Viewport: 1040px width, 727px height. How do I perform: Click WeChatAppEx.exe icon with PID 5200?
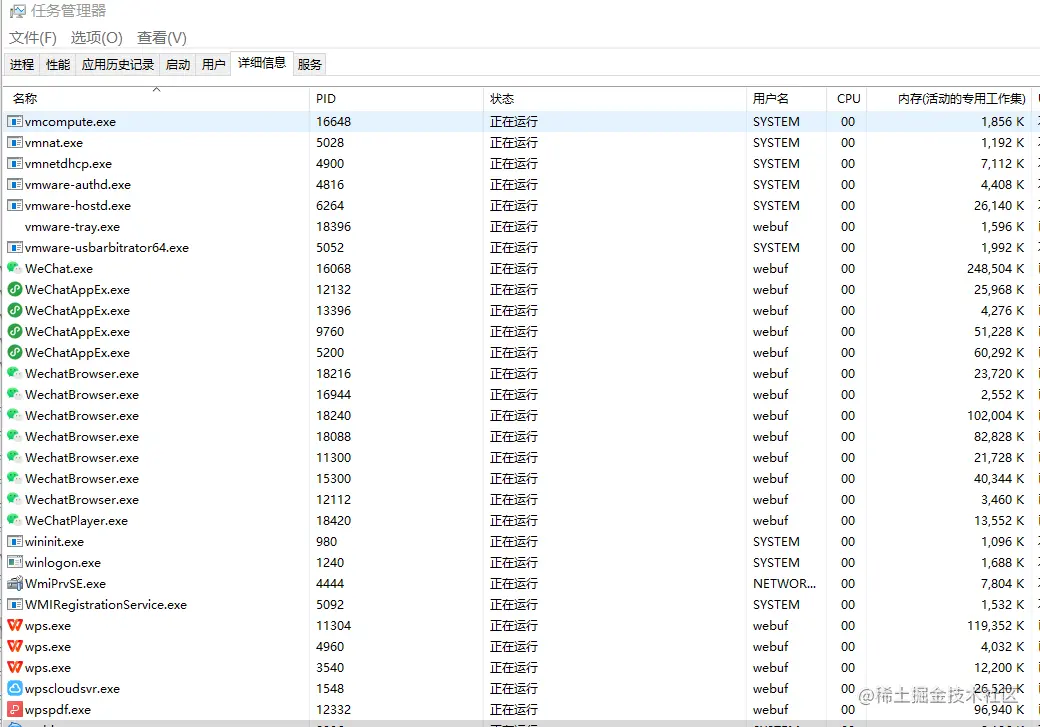pos(15,353)
